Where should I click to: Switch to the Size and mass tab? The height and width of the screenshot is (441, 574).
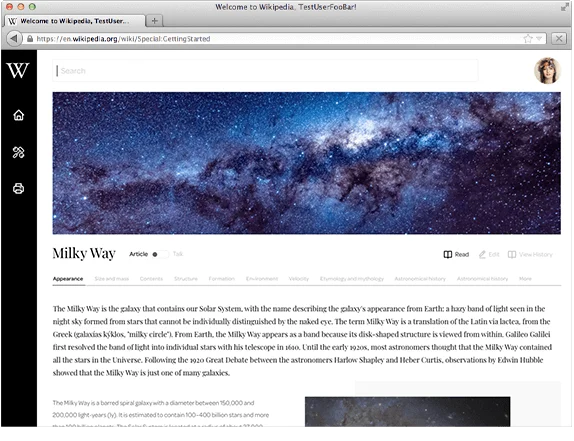click(112, 279)
